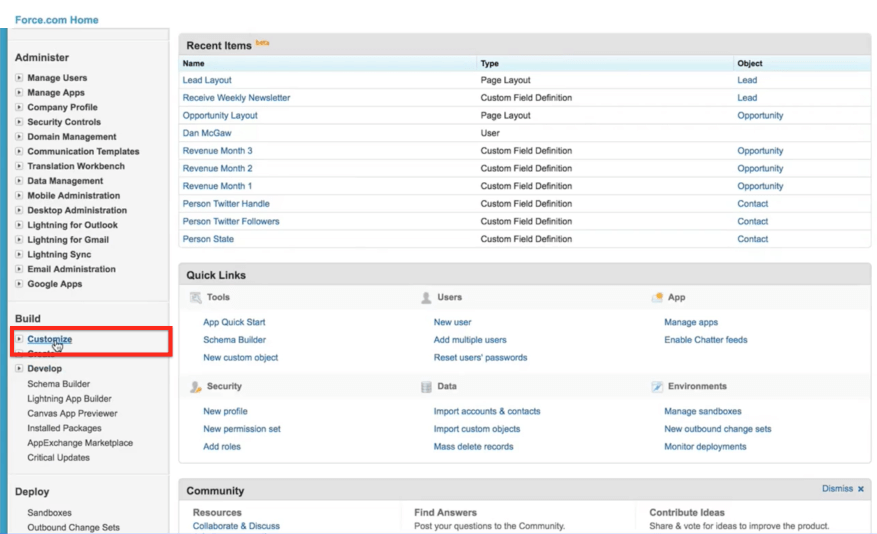Expand Translation Workbench arrow
This screenshot has height=534, width=877.
(x=19, y=166)
